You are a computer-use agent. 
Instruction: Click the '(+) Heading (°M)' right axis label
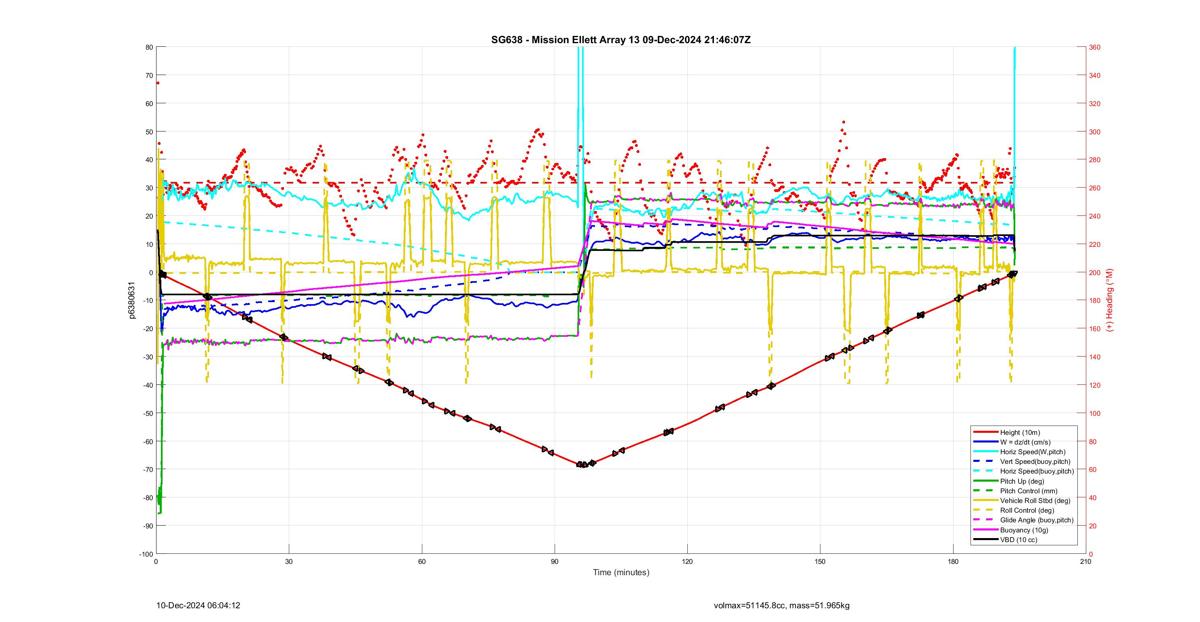coord(1109,300)
